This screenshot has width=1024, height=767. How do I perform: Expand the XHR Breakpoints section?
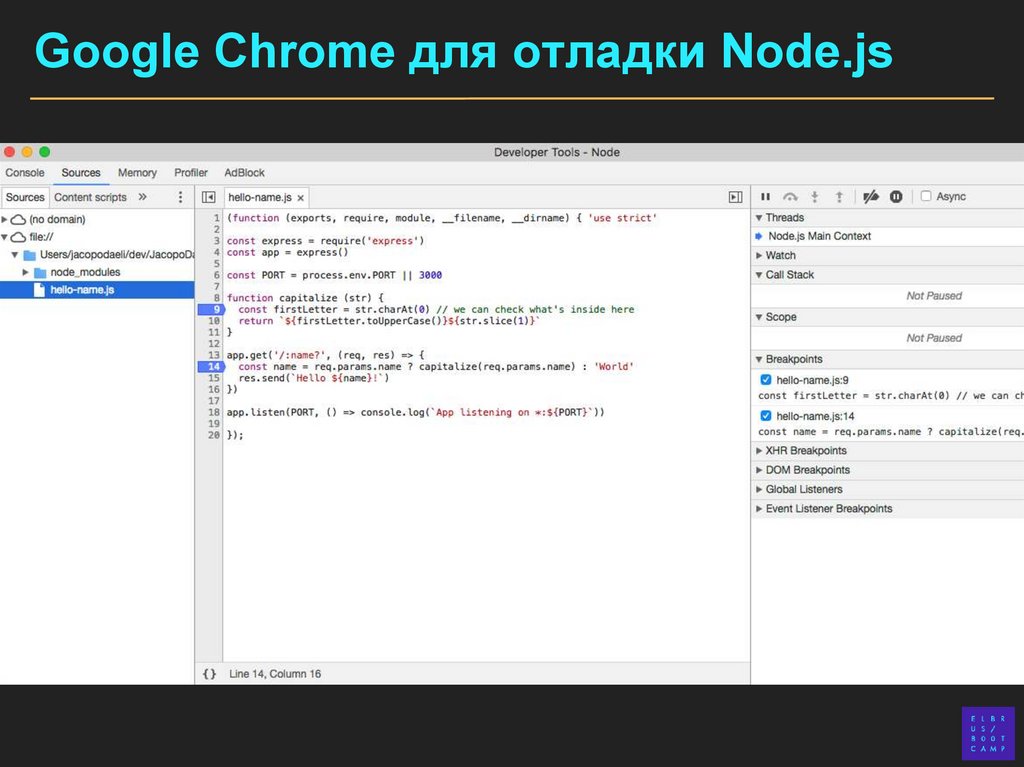[x=759, y=451]
